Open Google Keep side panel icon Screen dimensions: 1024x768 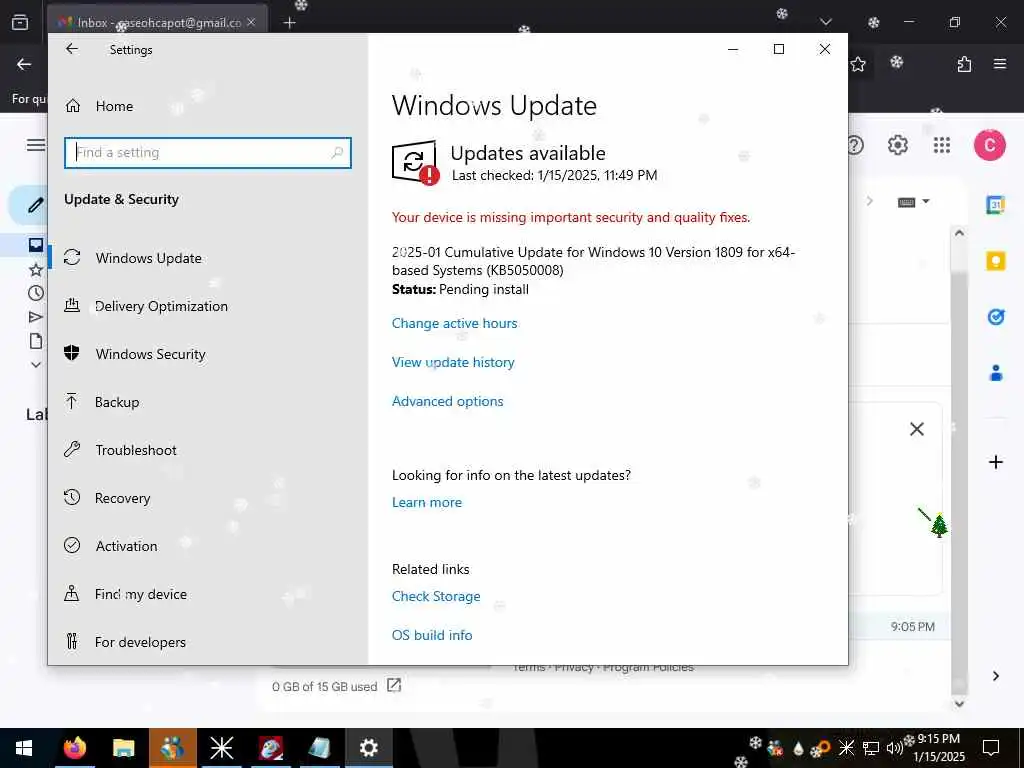(995, 261)
